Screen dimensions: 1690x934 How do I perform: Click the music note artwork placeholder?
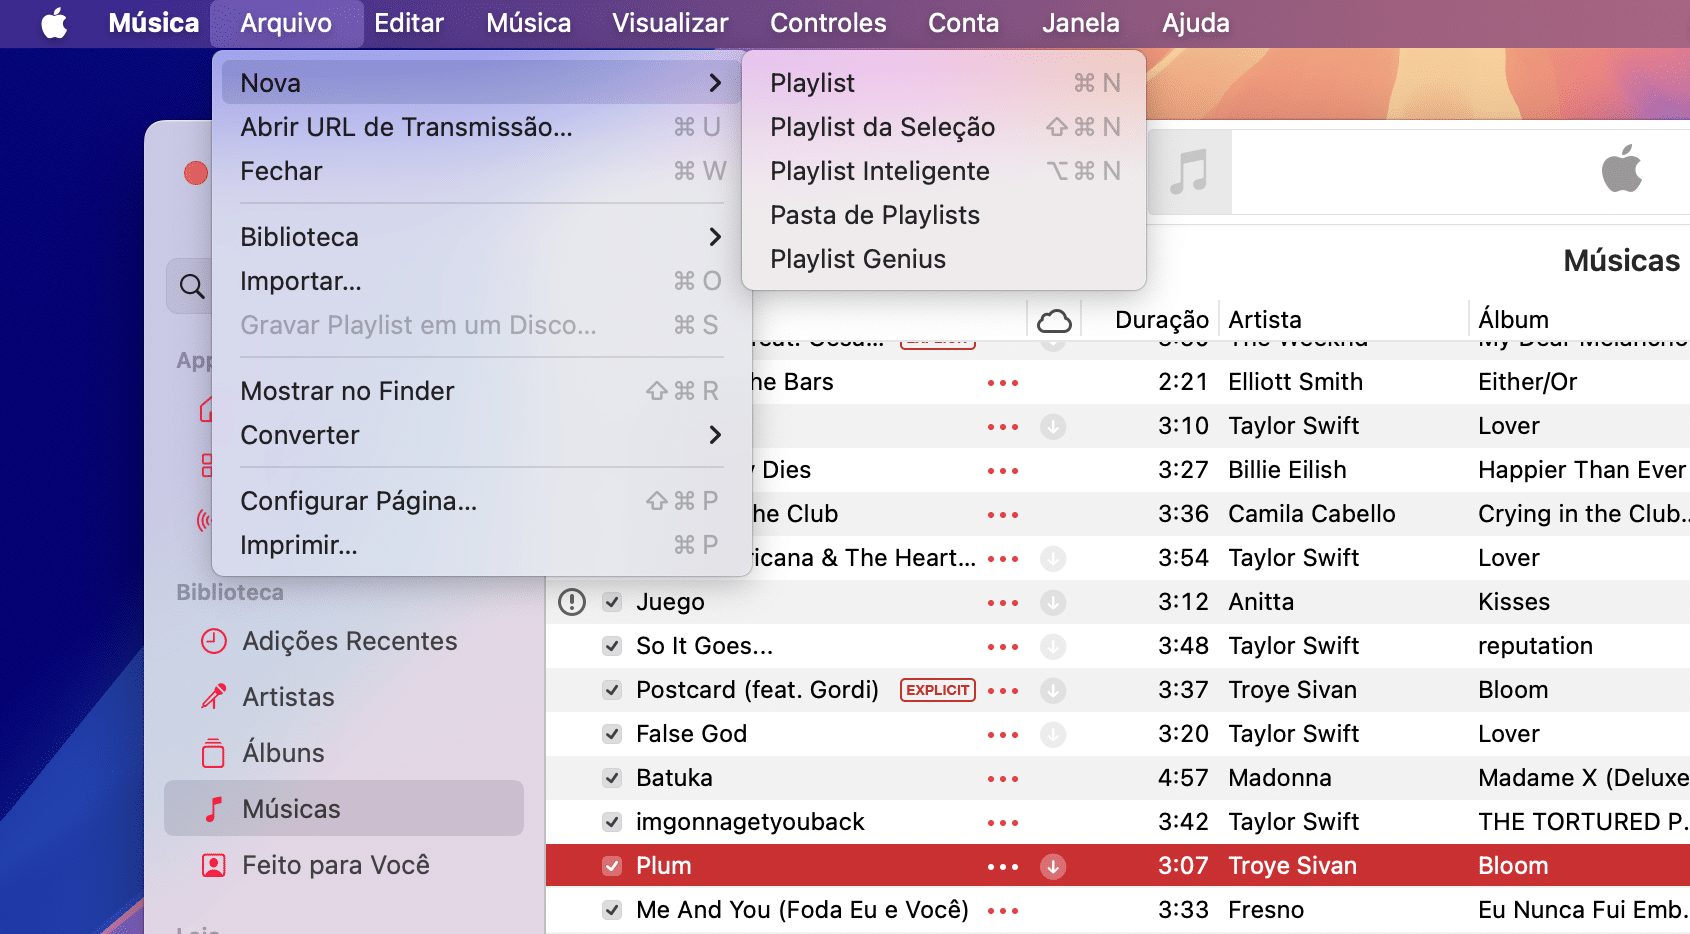point(1190,171)
